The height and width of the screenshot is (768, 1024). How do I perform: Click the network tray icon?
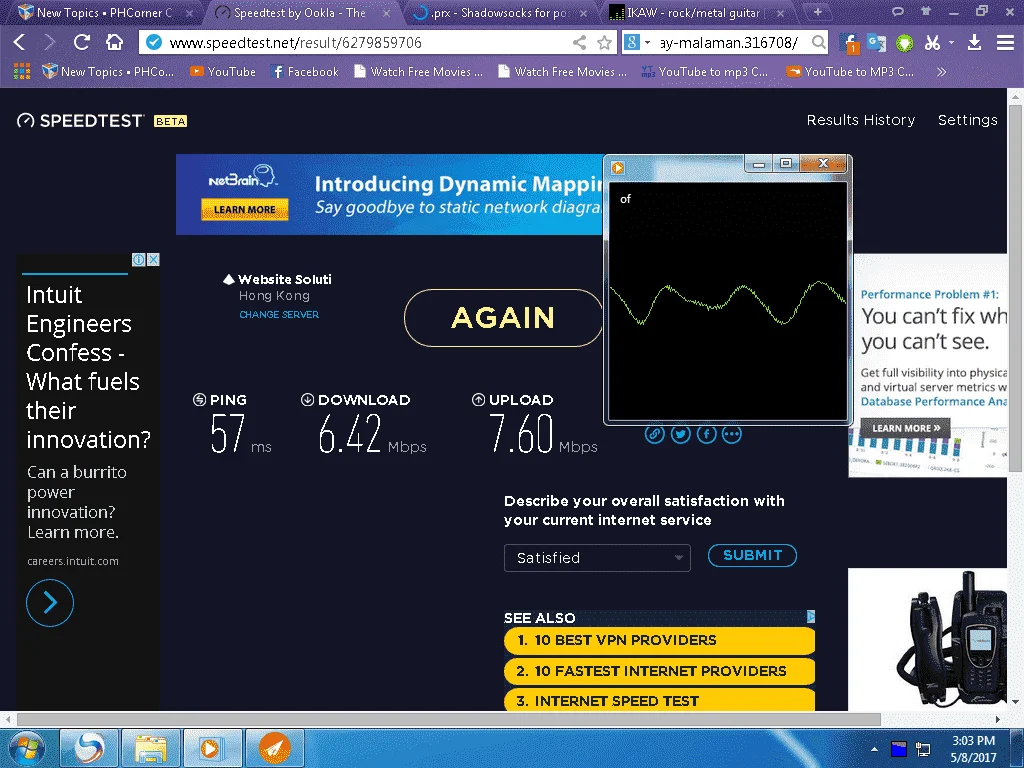[923, 749]
